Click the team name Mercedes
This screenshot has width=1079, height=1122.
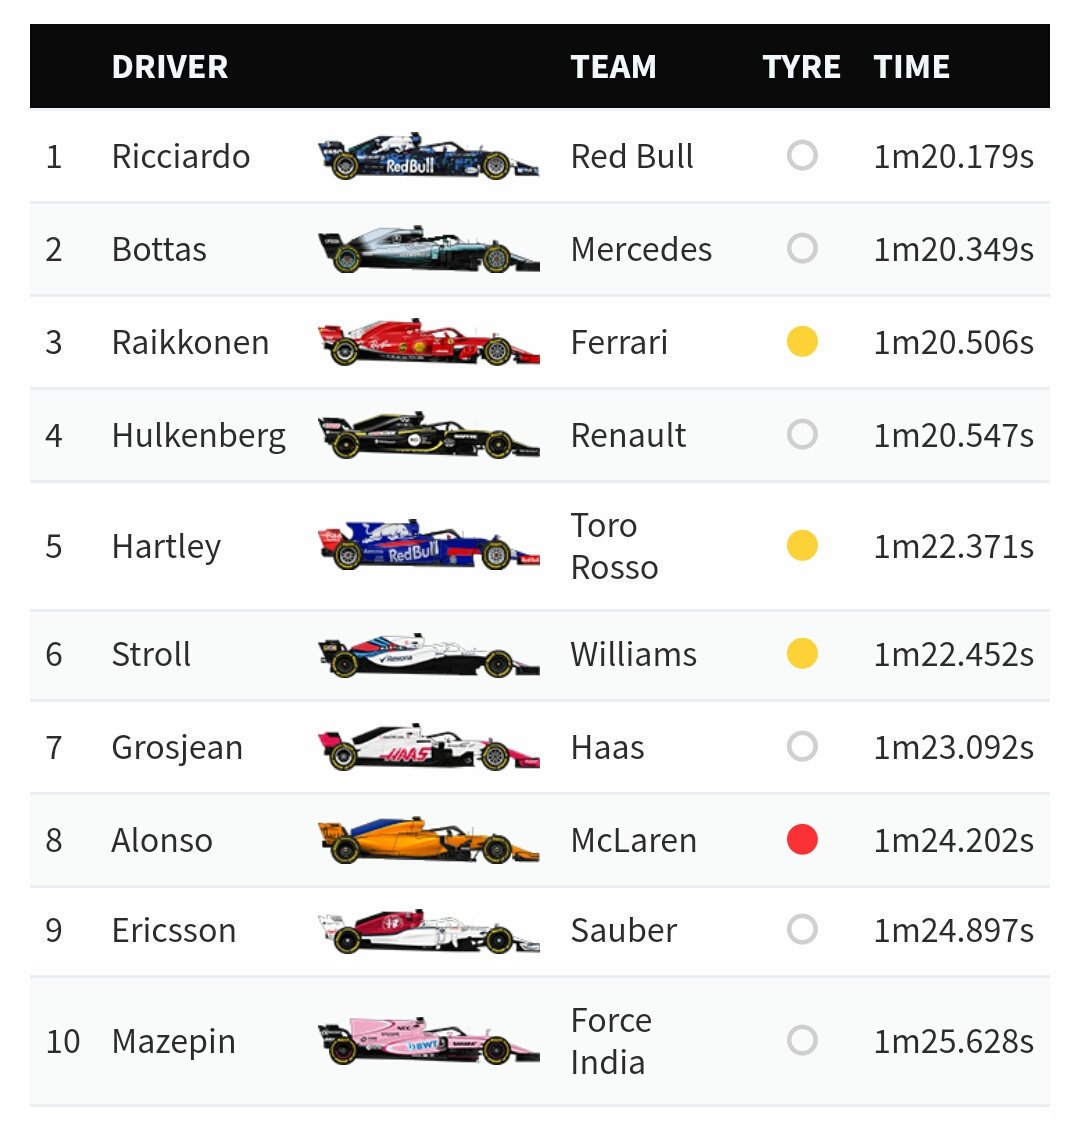(x=641, y=249)
